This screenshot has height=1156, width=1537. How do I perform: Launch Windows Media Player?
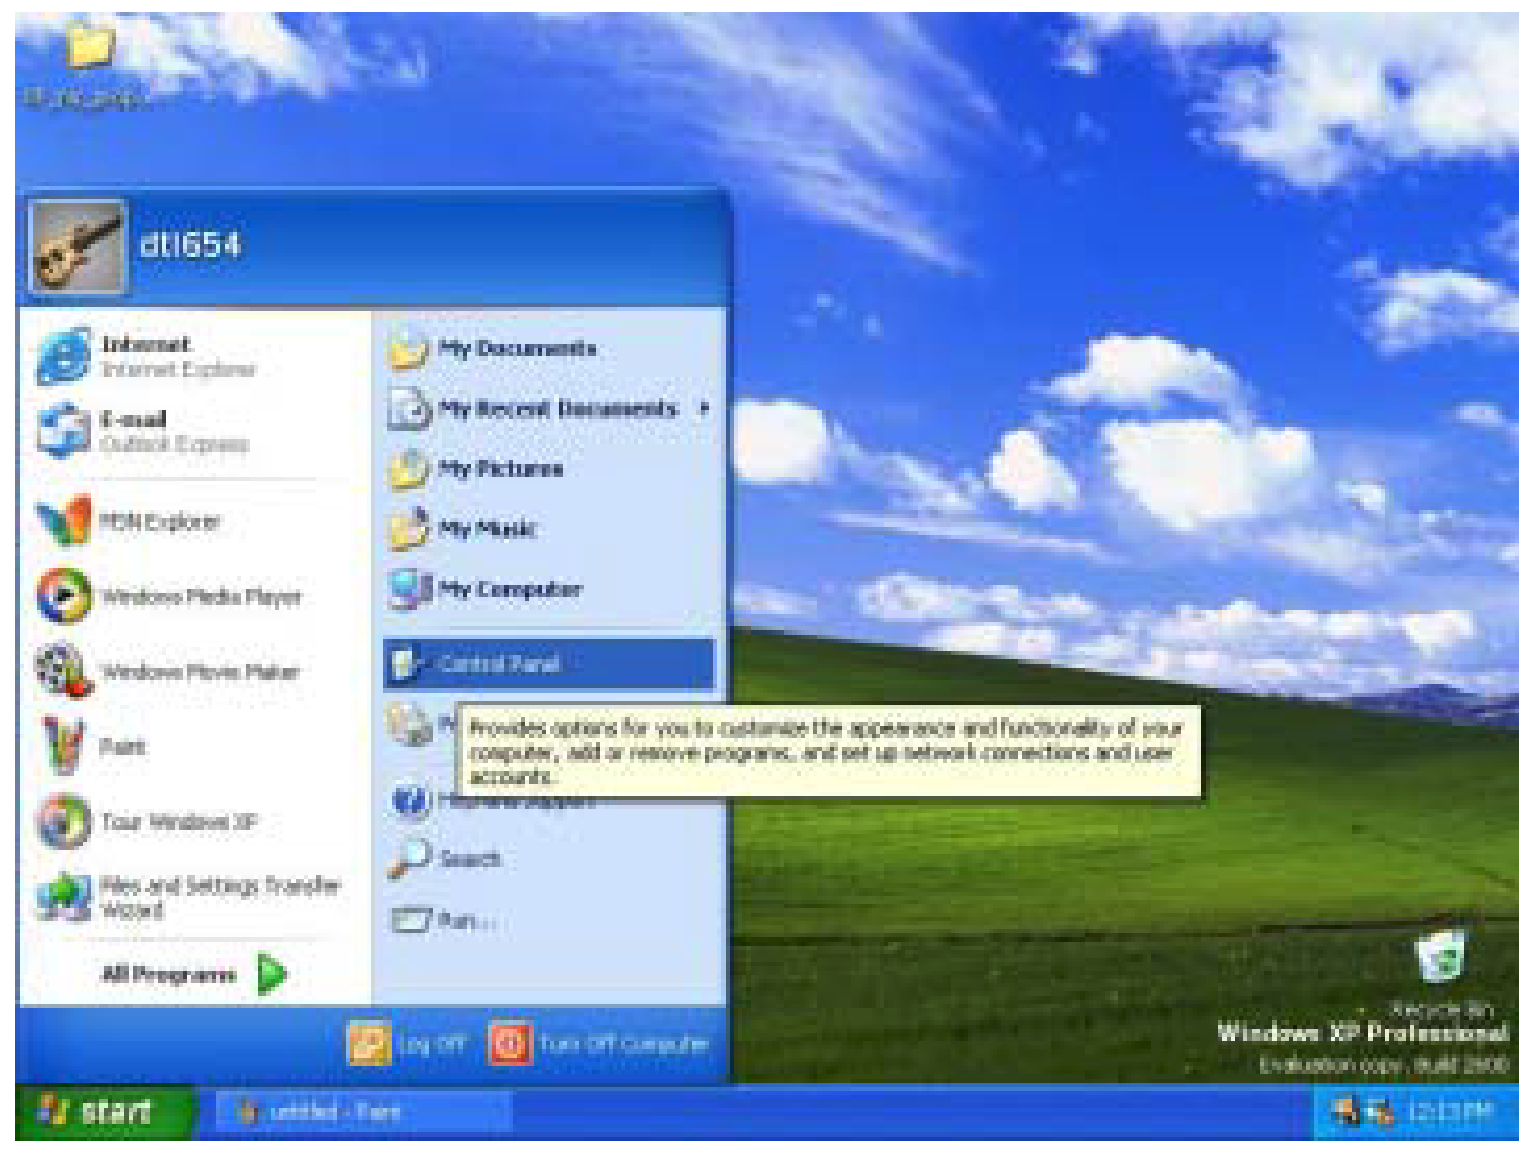[x=170, y=596]
